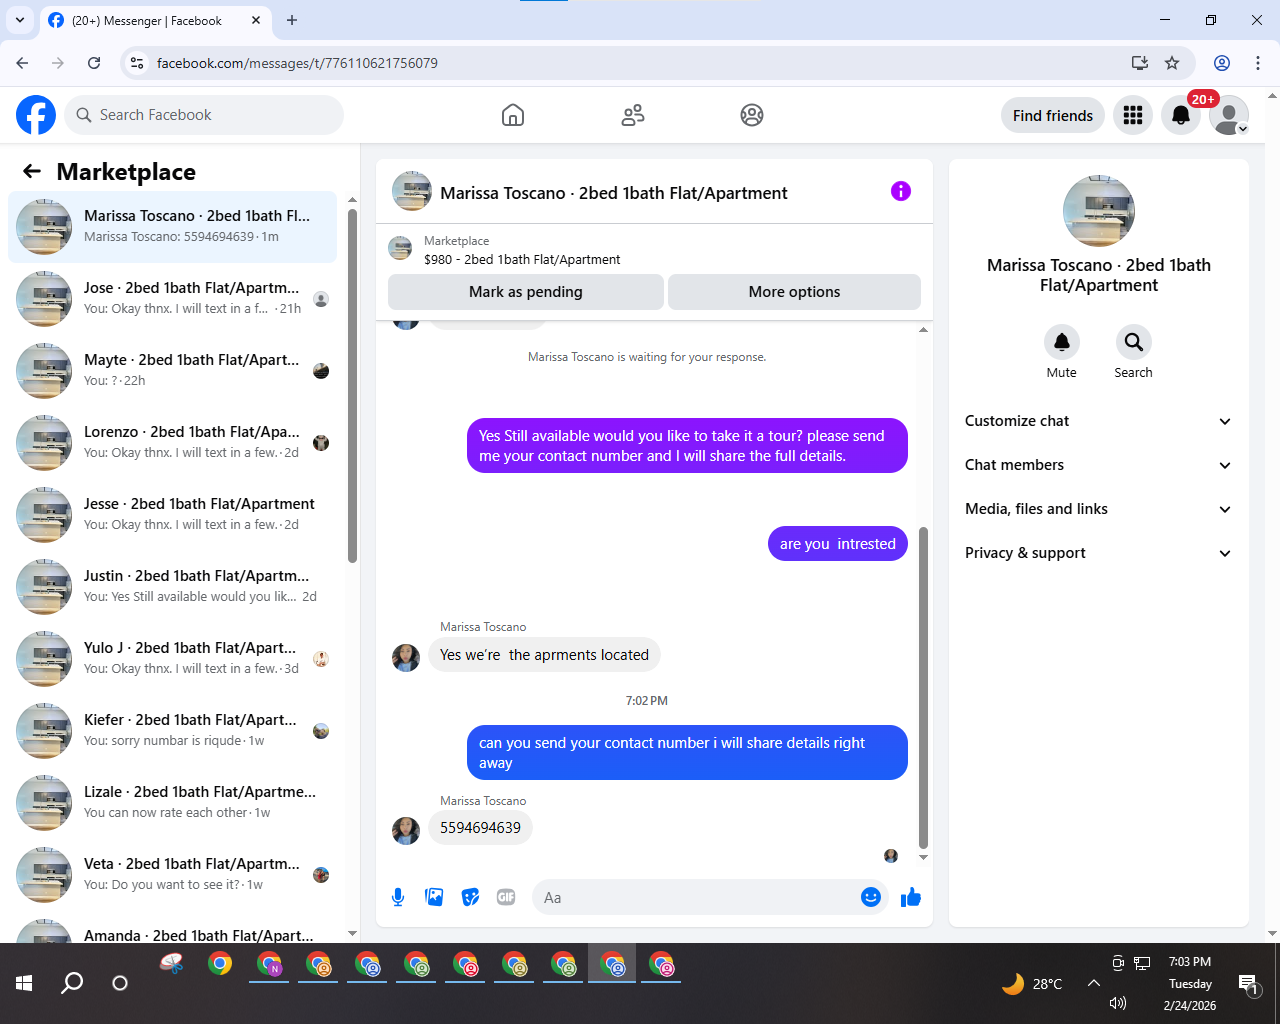Click More options button
1280x1024 pixels.
pyautogui.click(x=794, y=292)
